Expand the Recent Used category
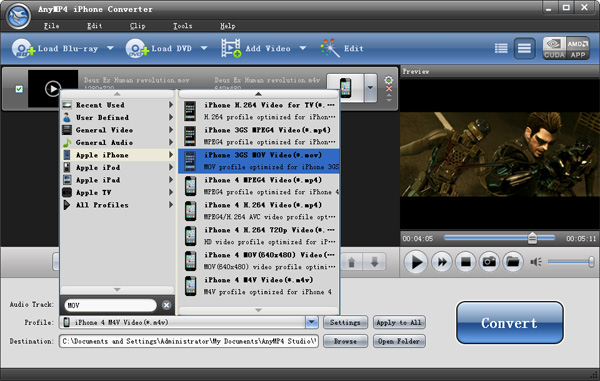 click(x=117, y=105)
